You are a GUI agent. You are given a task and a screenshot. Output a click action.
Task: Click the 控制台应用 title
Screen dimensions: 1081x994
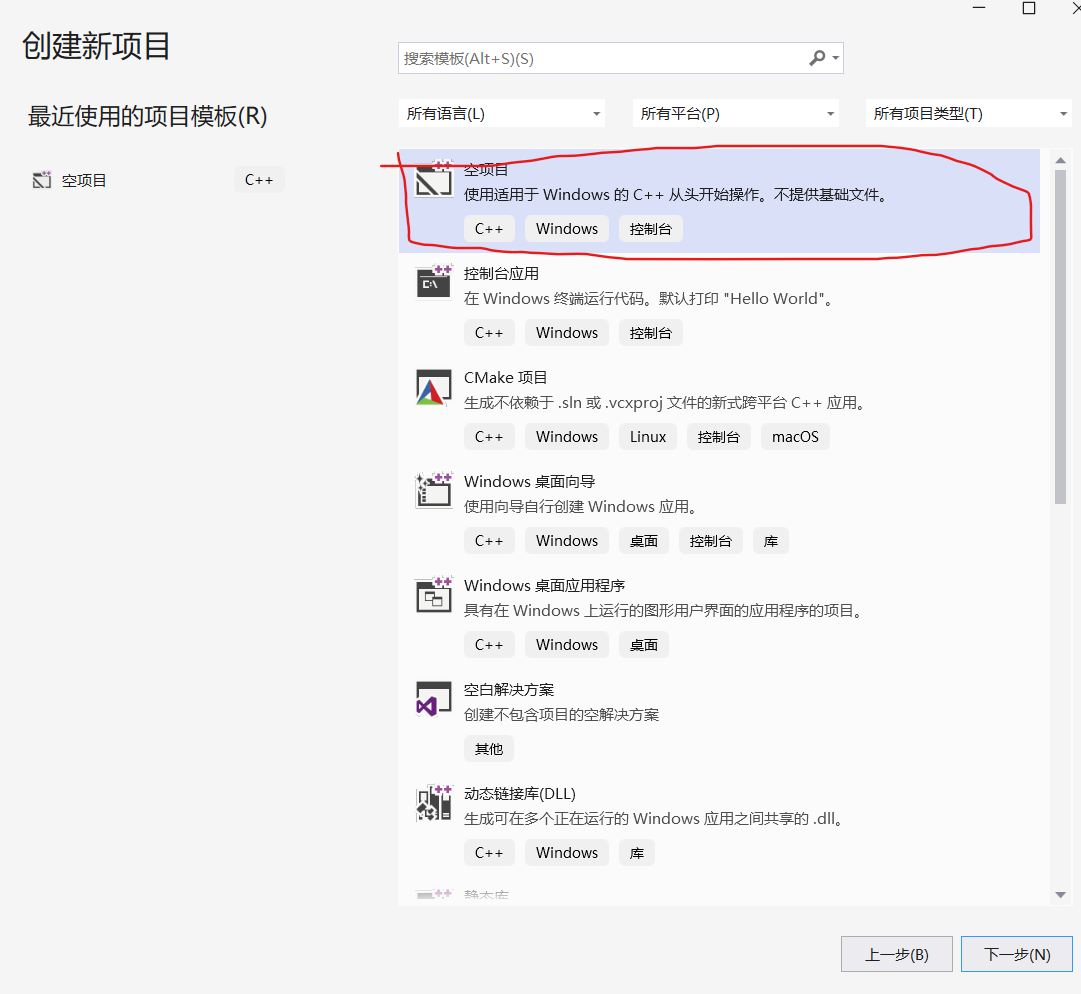coord(501,274)
